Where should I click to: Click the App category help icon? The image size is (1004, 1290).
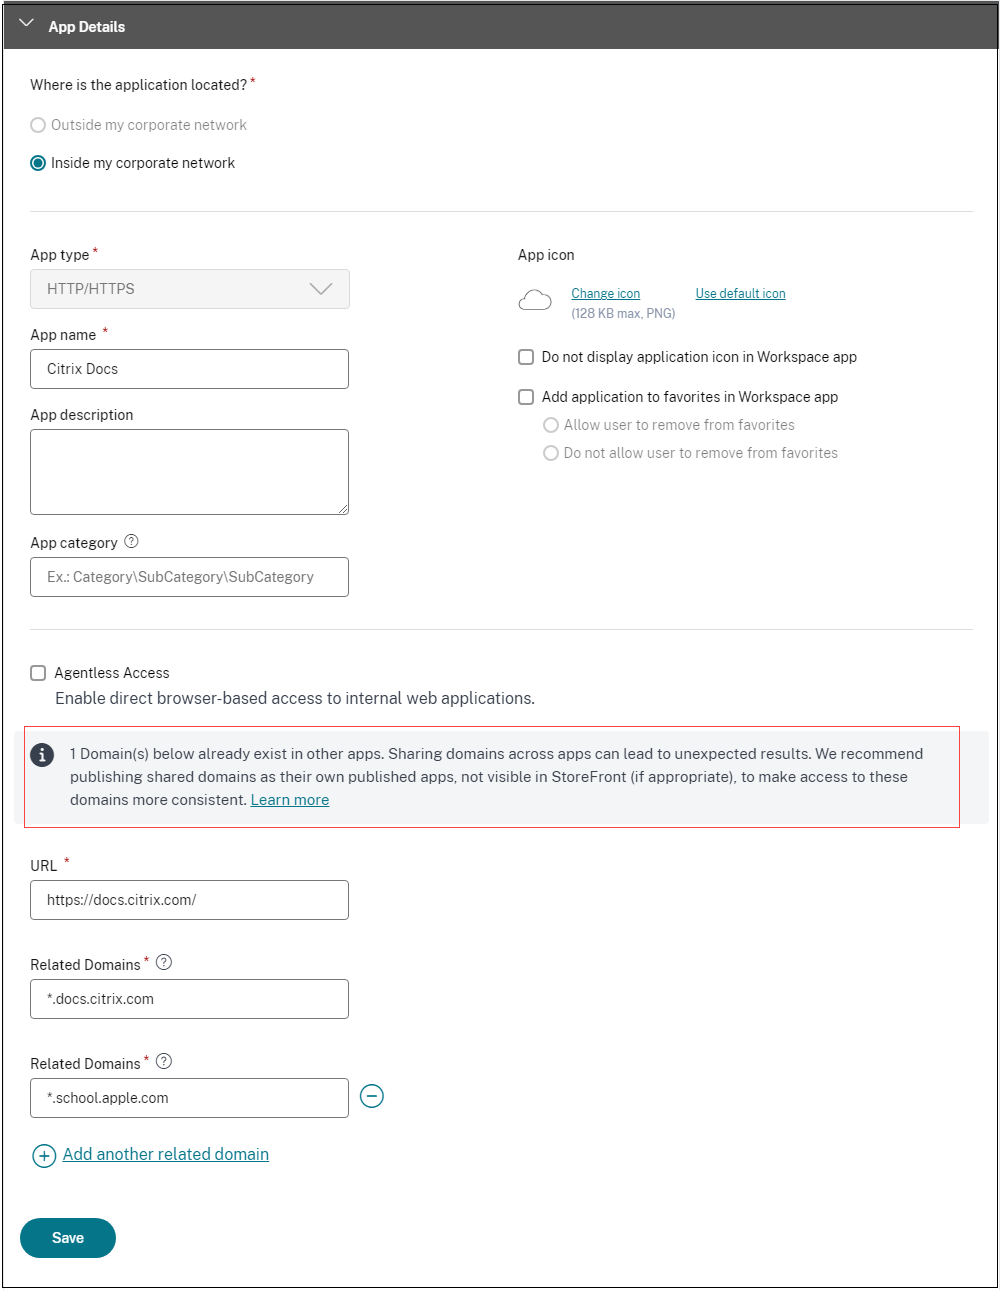[x=131, y=542]
